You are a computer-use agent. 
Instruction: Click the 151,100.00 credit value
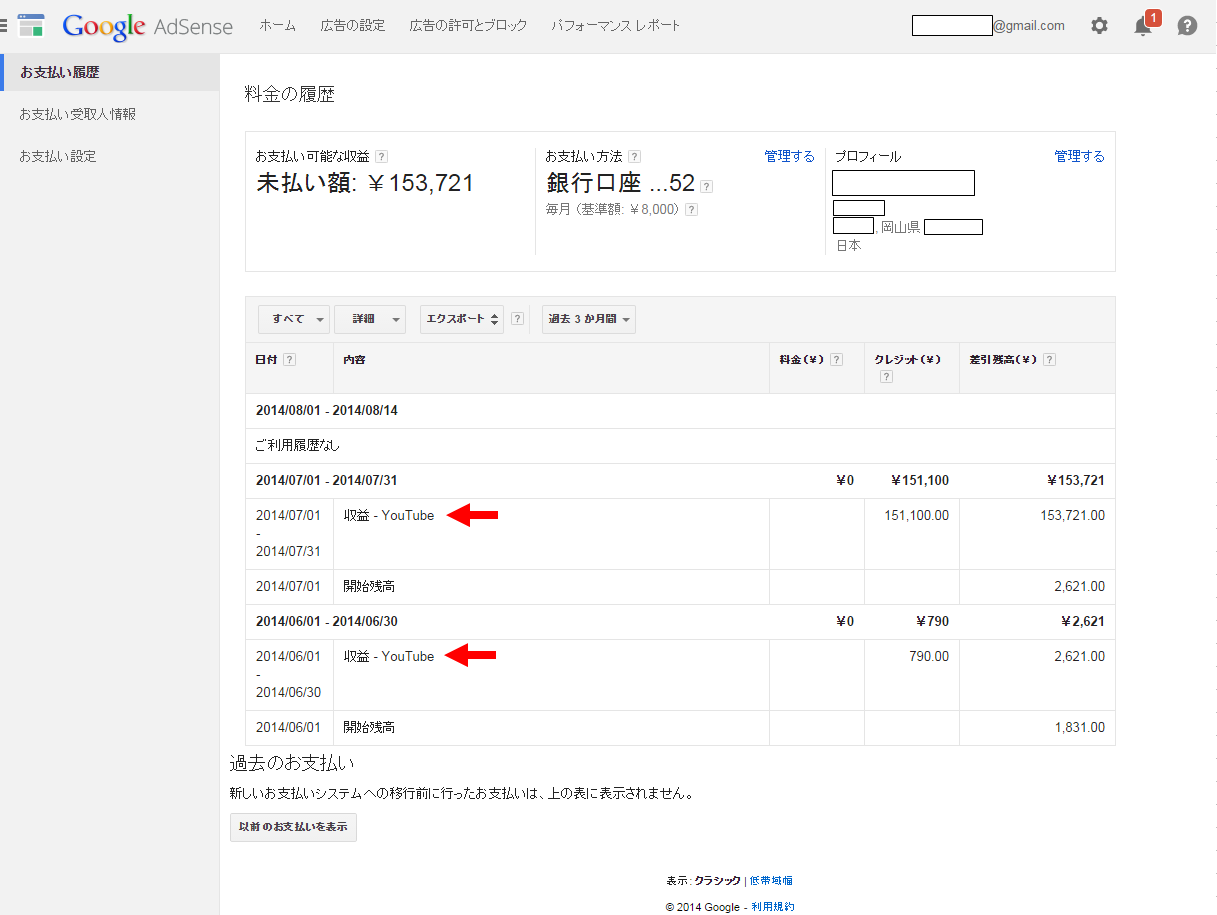pyautogui.click(x=917, y=516)
